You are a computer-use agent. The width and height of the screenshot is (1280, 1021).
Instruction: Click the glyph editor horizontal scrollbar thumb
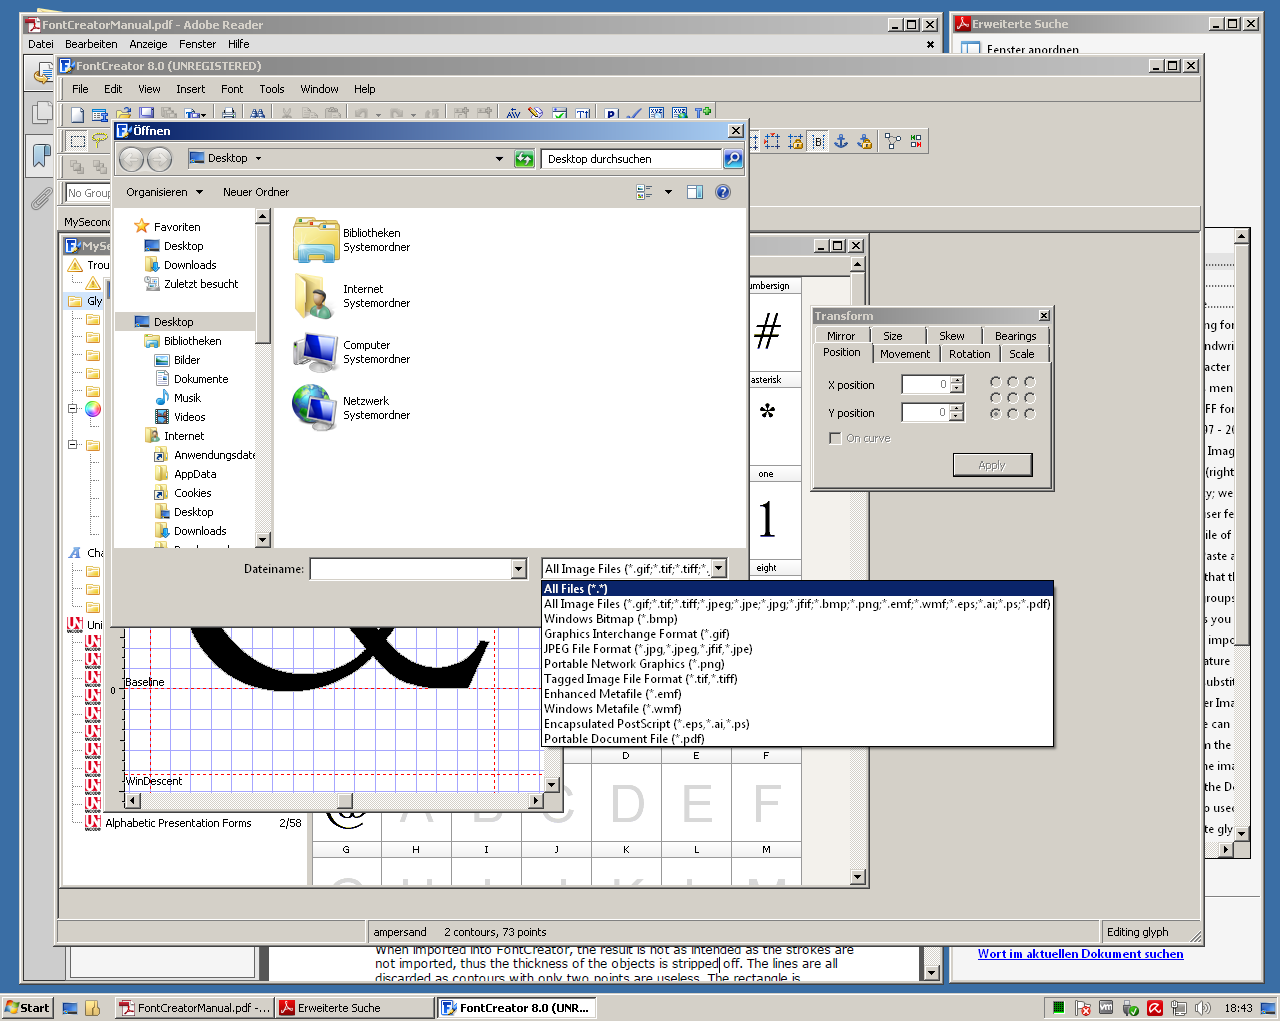click(345, 801)
